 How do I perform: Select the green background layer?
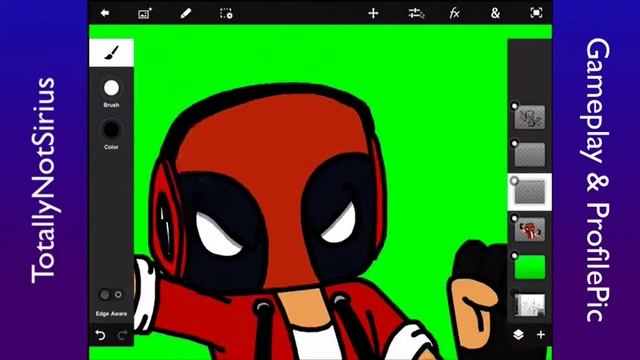coord(530,267)
